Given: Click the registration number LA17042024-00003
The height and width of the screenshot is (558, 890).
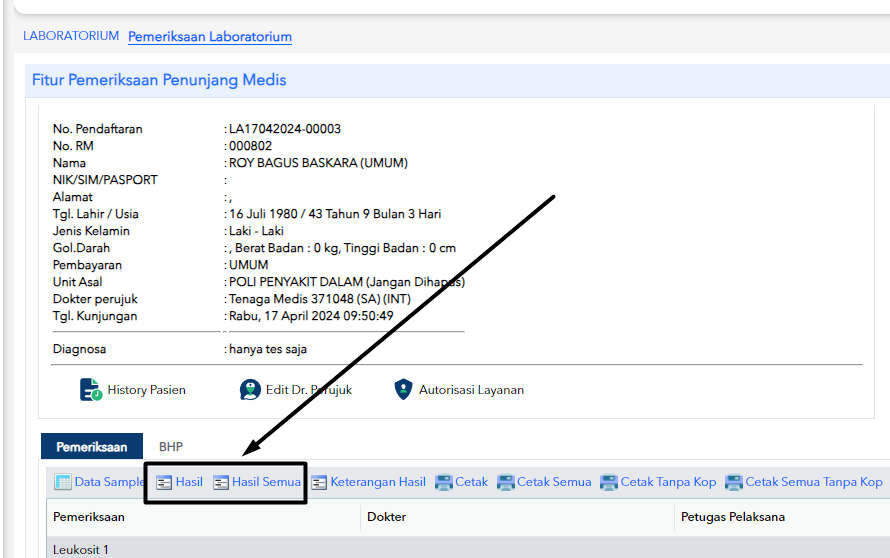Looking at the screenshot, I should coord(285,129).
